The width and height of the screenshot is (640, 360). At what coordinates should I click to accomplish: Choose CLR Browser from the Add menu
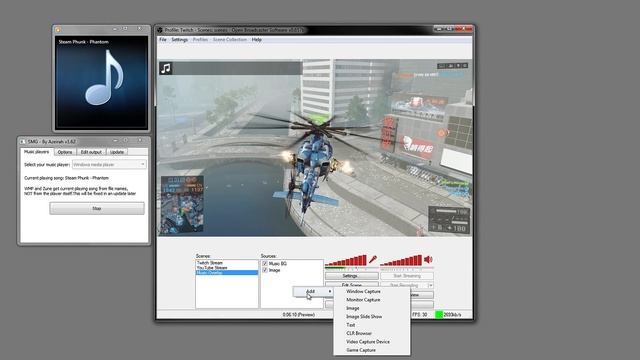pyautogui.click(x=359, y=333)
